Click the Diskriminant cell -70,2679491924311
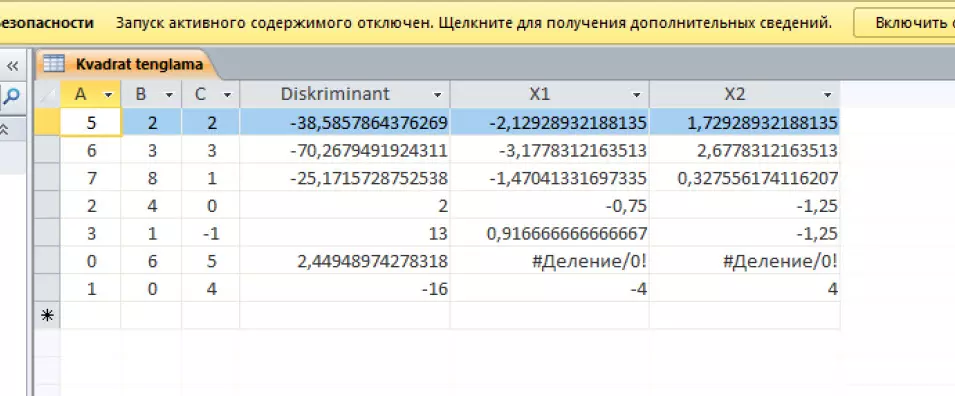The image size is (955, 396). tap(345, 150)
